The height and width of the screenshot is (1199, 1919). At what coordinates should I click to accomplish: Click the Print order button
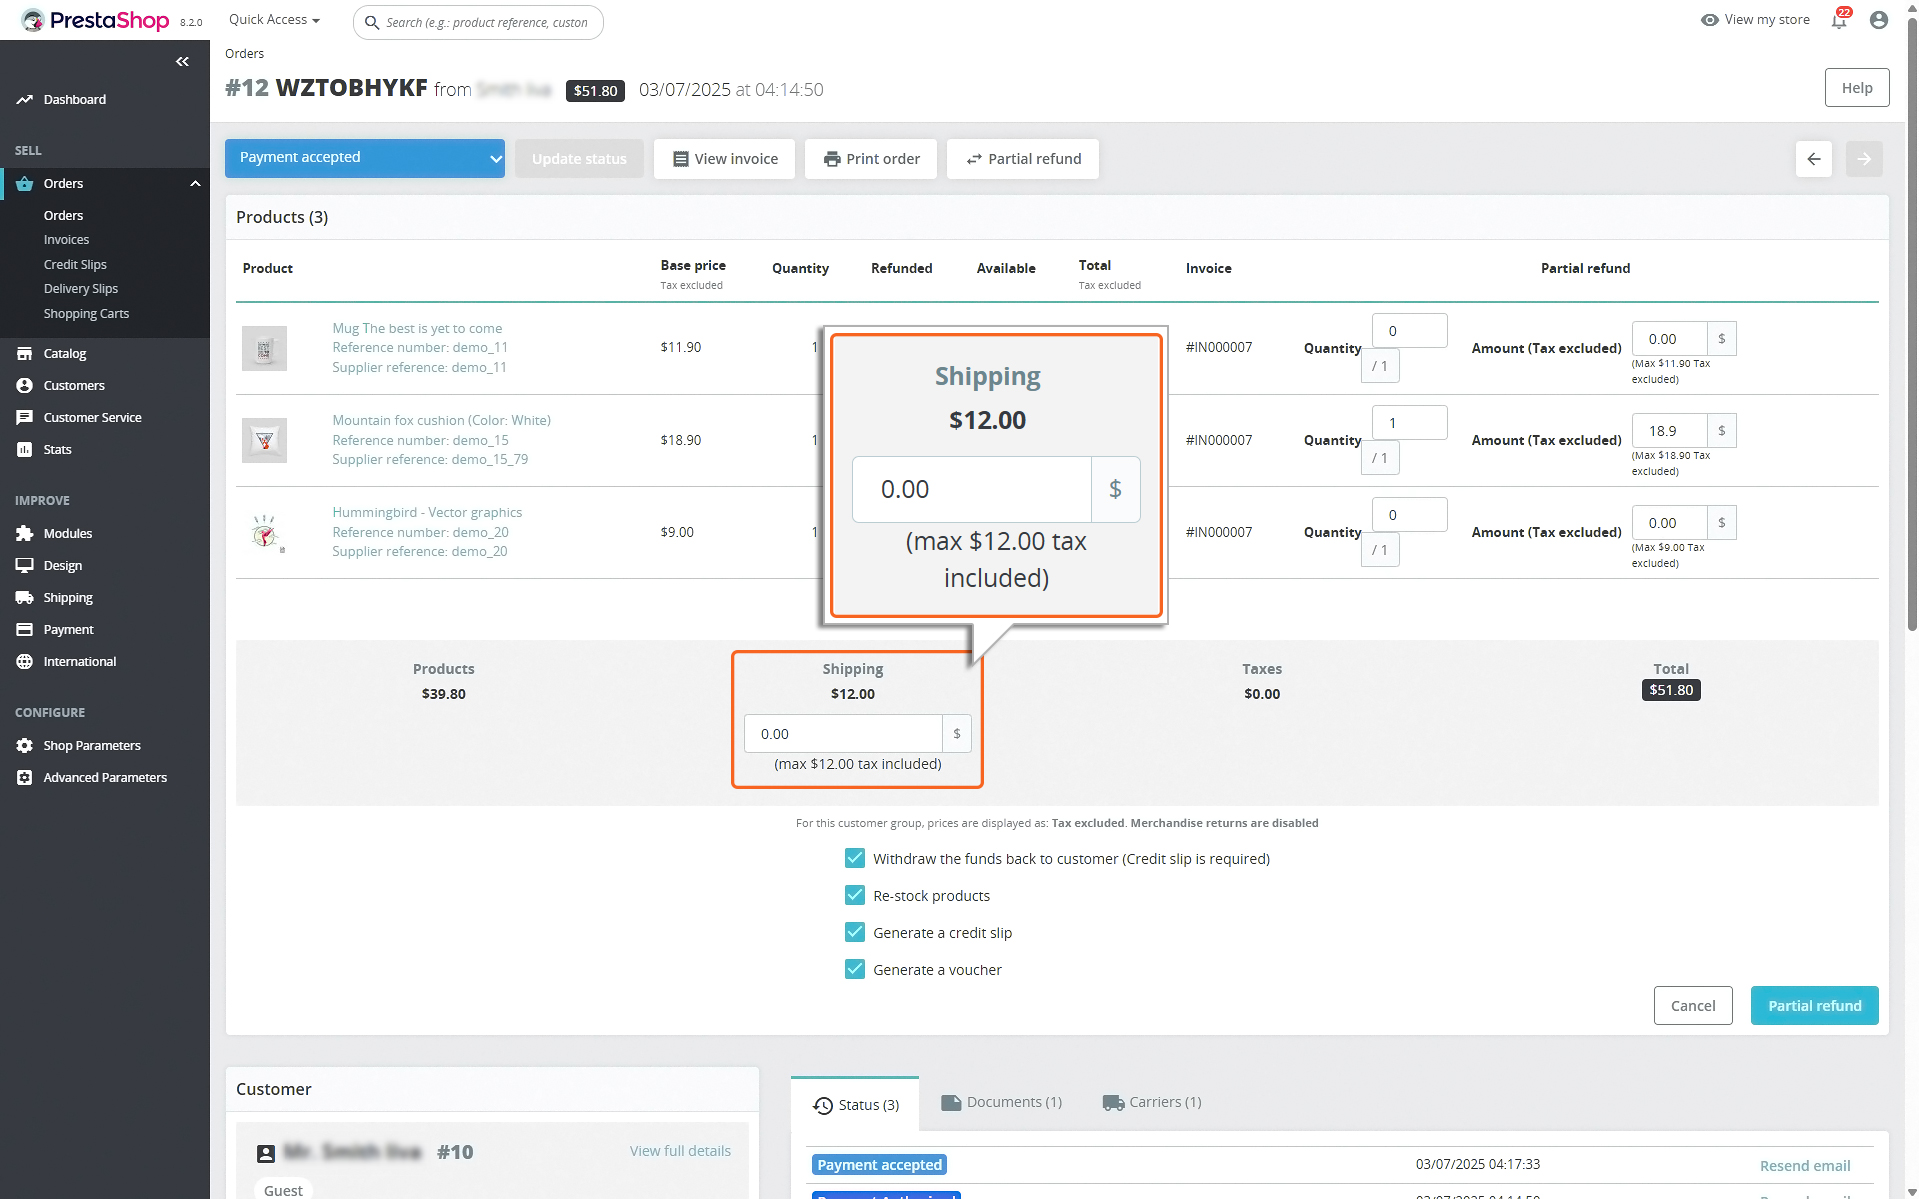click(871, 159)
